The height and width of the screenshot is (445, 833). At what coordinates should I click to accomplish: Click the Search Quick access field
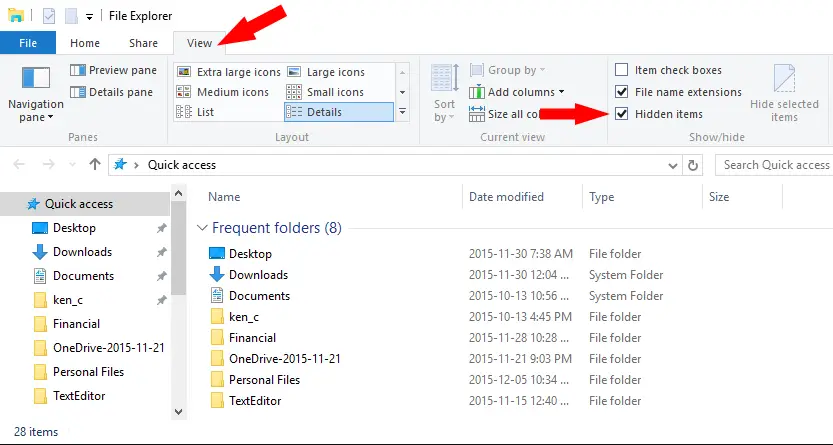[774, 165]
